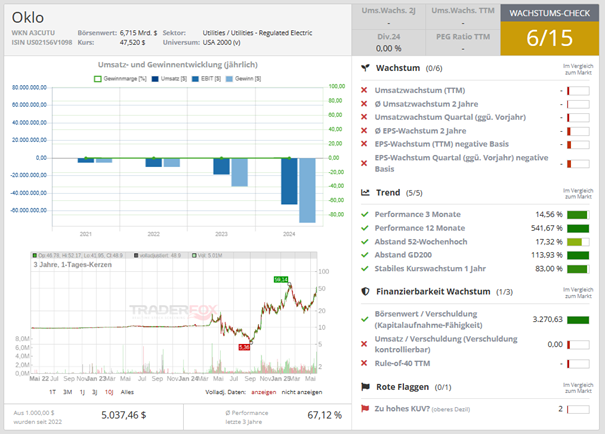
Task: Click the red X beside Umsatz / Verschuldung
Action: pyautogui.click(x=364, y=344)
